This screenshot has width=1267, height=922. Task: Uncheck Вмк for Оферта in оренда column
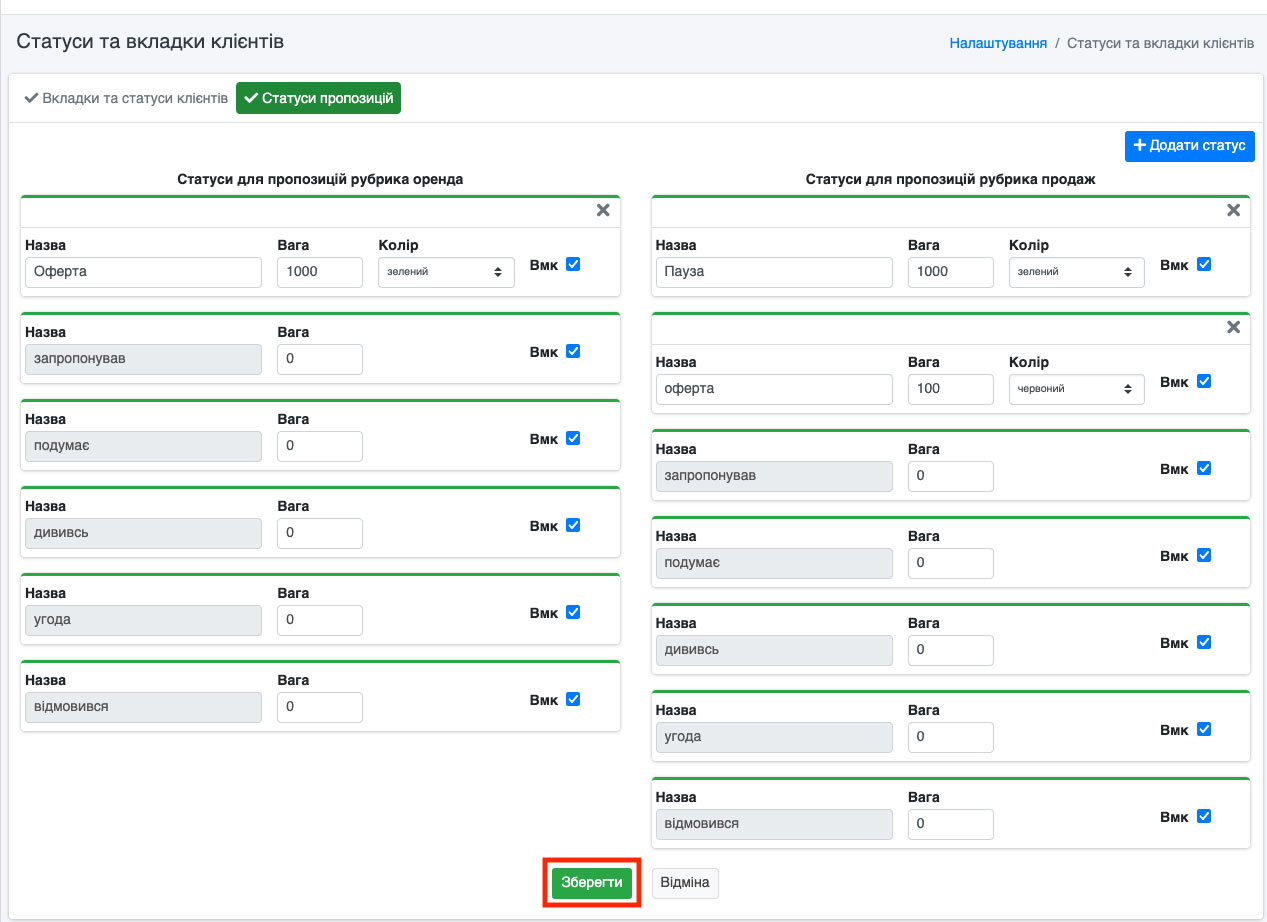pyautogui.click(x=573, y=264)
